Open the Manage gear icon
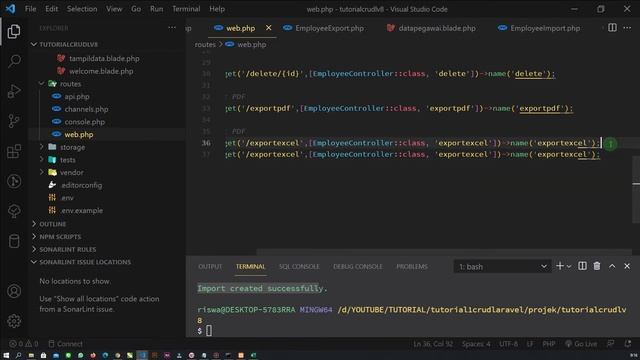This screenshot has height=360, width=640. (14, 321)
